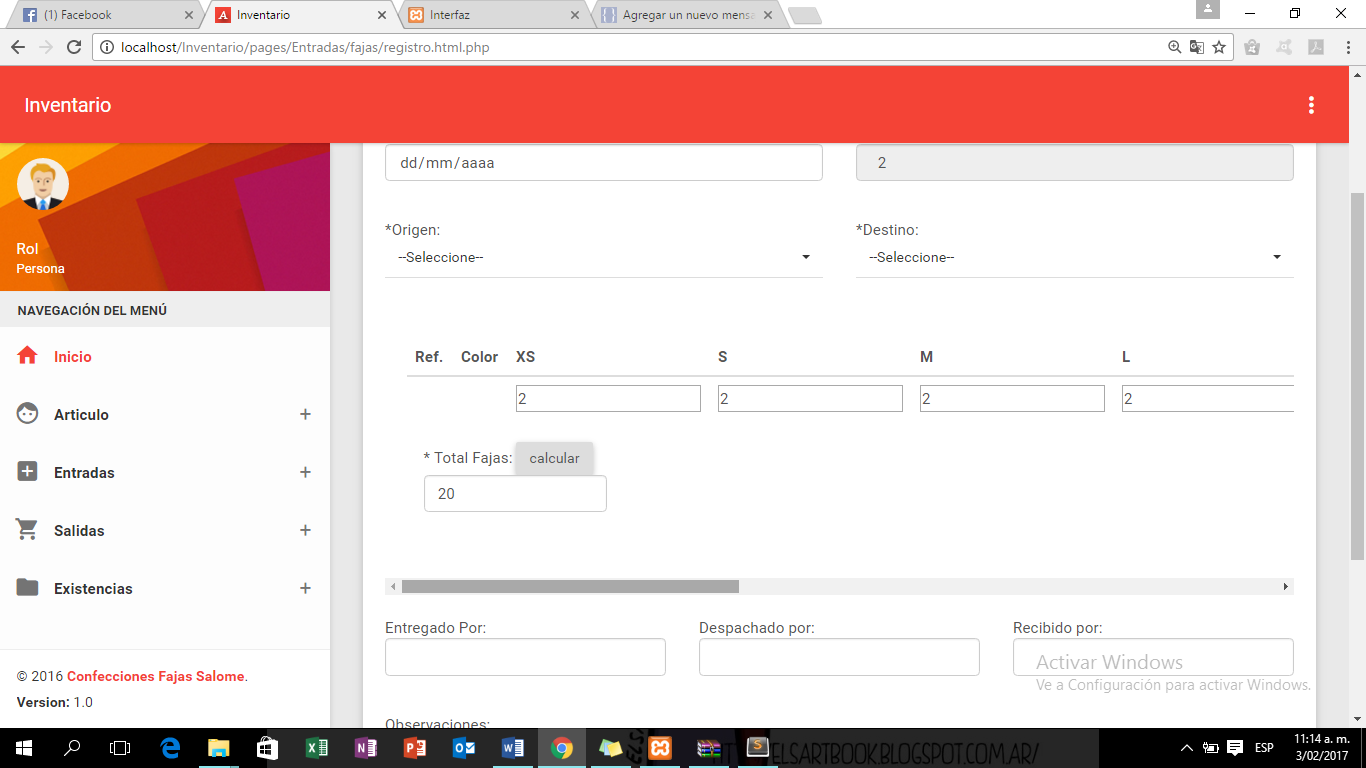
Task: Click the right arrow of the horizontal scrollbar
Action: (x=1286, y=587)
